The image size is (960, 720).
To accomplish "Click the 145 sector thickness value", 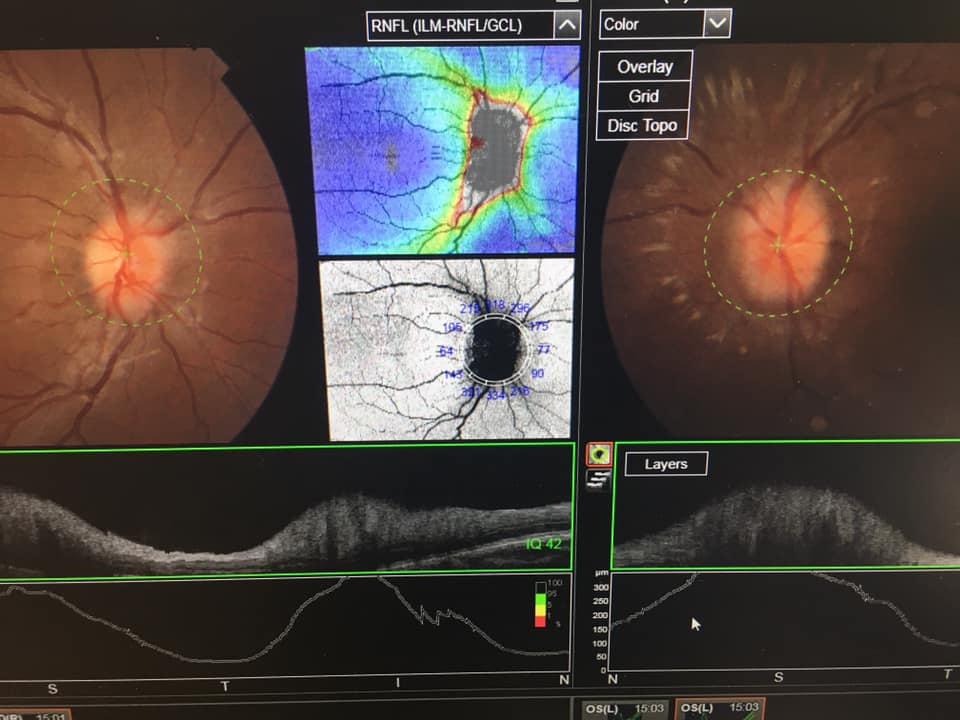I will point(453,374).
